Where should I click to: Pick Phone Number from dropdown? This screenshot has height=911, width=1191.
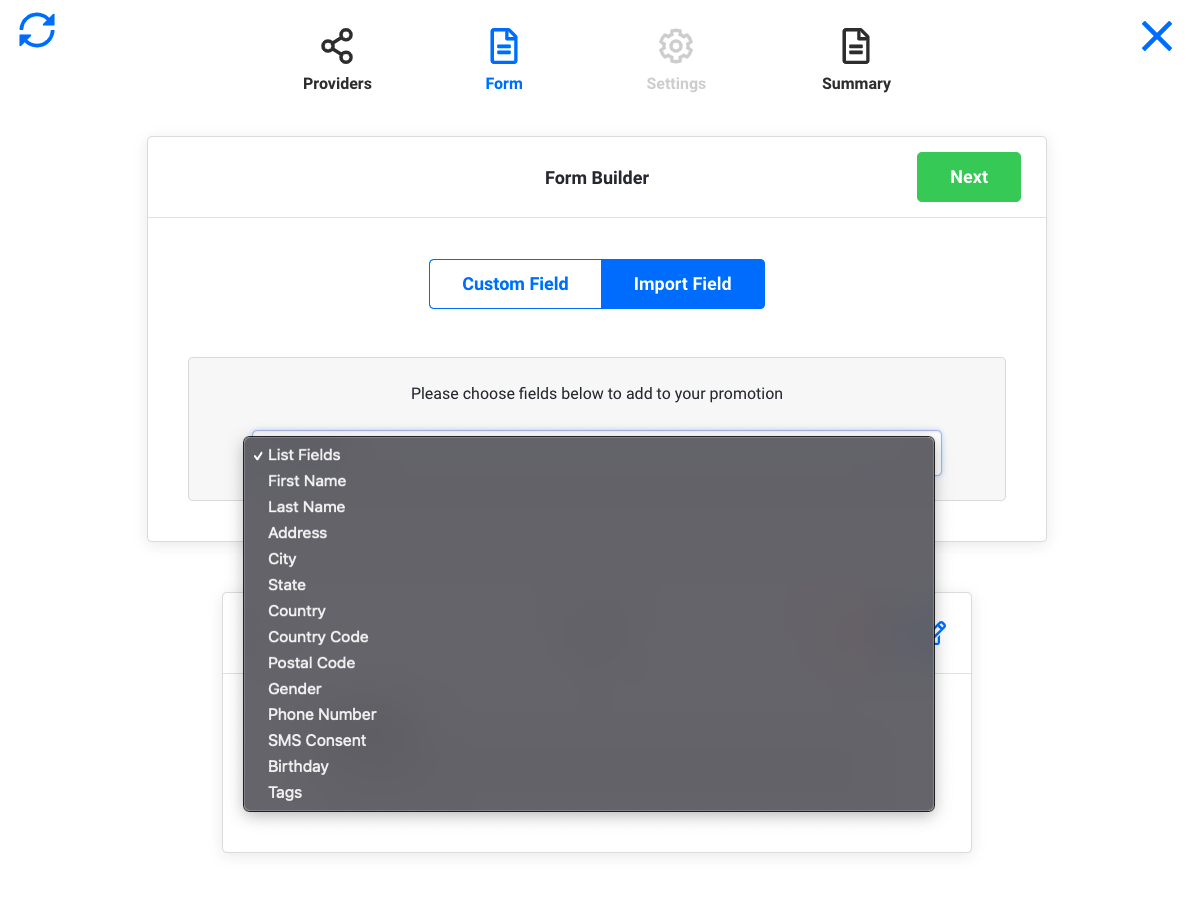[322, 715]
